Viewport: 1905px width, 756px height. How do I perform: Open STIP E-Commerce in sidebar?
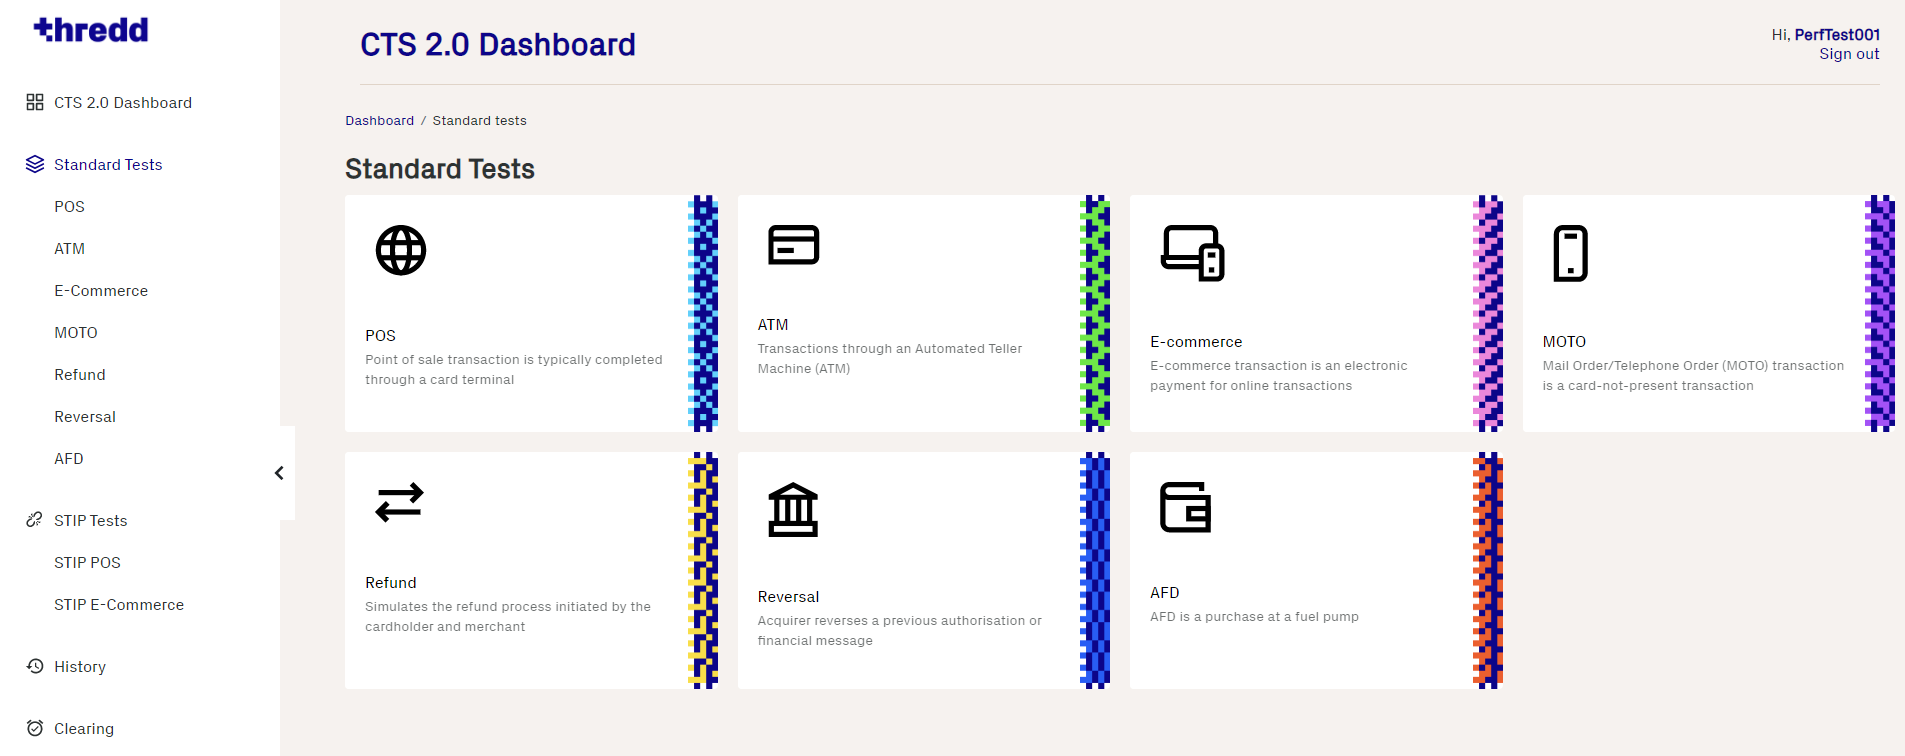[x=119, y=604]
